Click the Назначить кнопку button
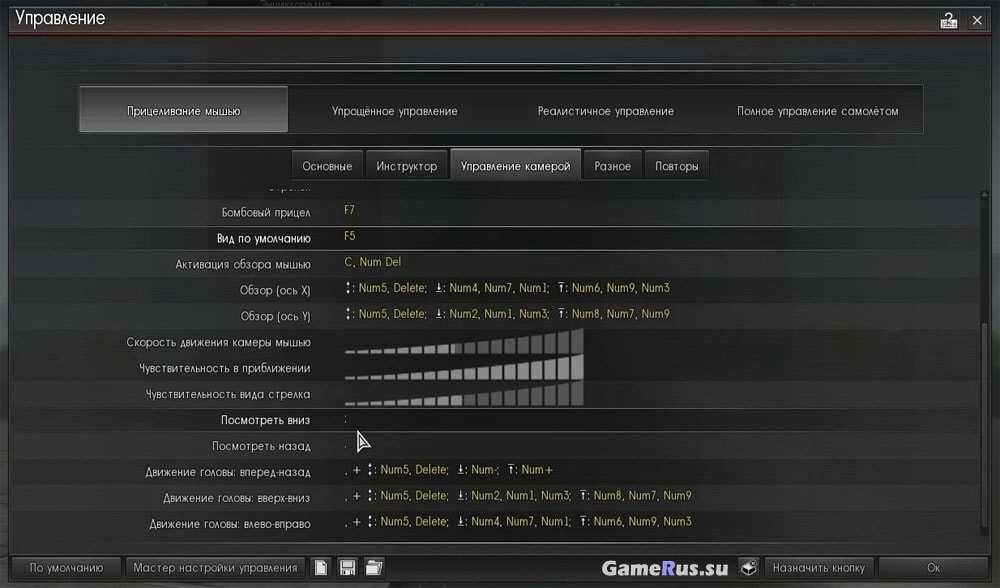The height and width of the screenshot is (588, 1000). click(820, 568)
